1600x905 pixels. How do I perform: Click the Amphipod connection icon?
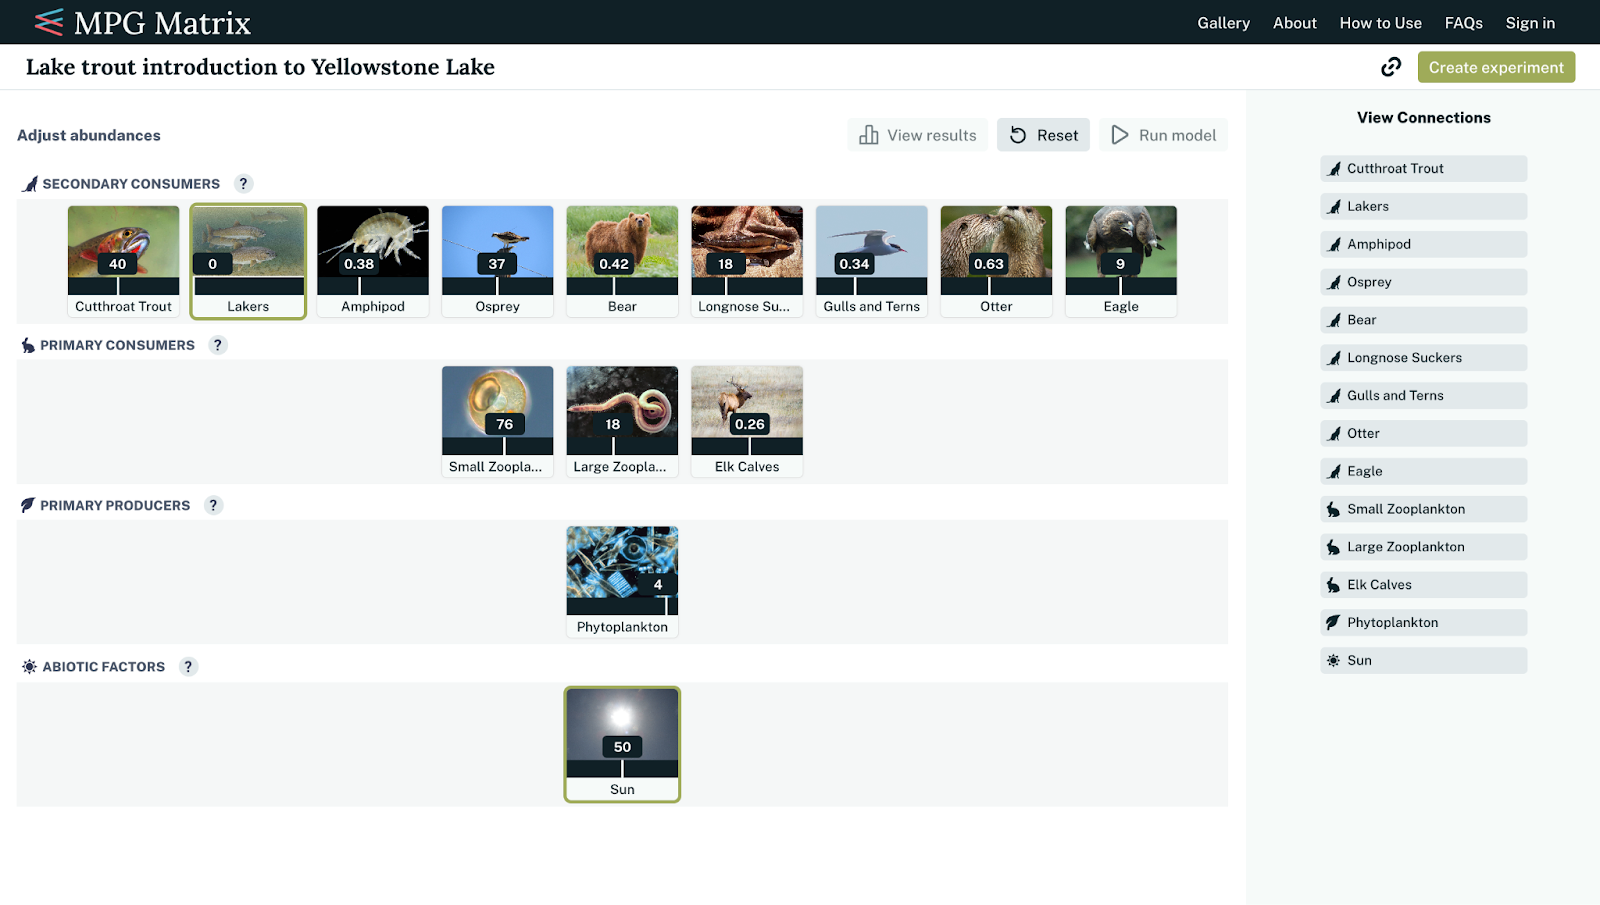pos(1334,245)
